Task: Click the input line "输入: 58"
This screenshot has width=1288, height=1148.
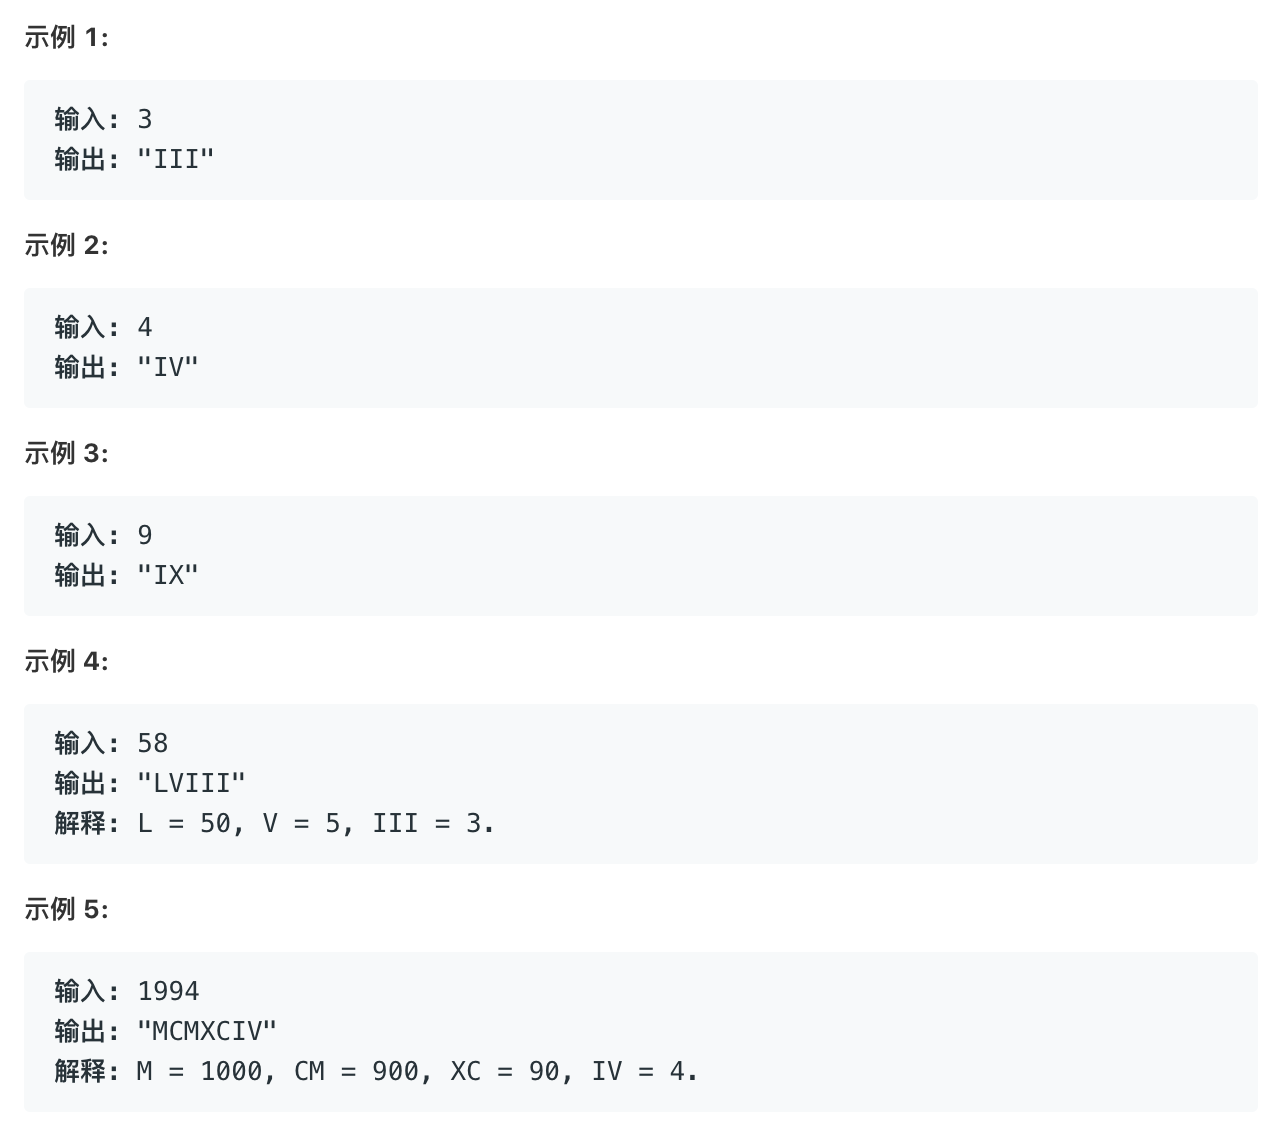Action: (111, 744)
